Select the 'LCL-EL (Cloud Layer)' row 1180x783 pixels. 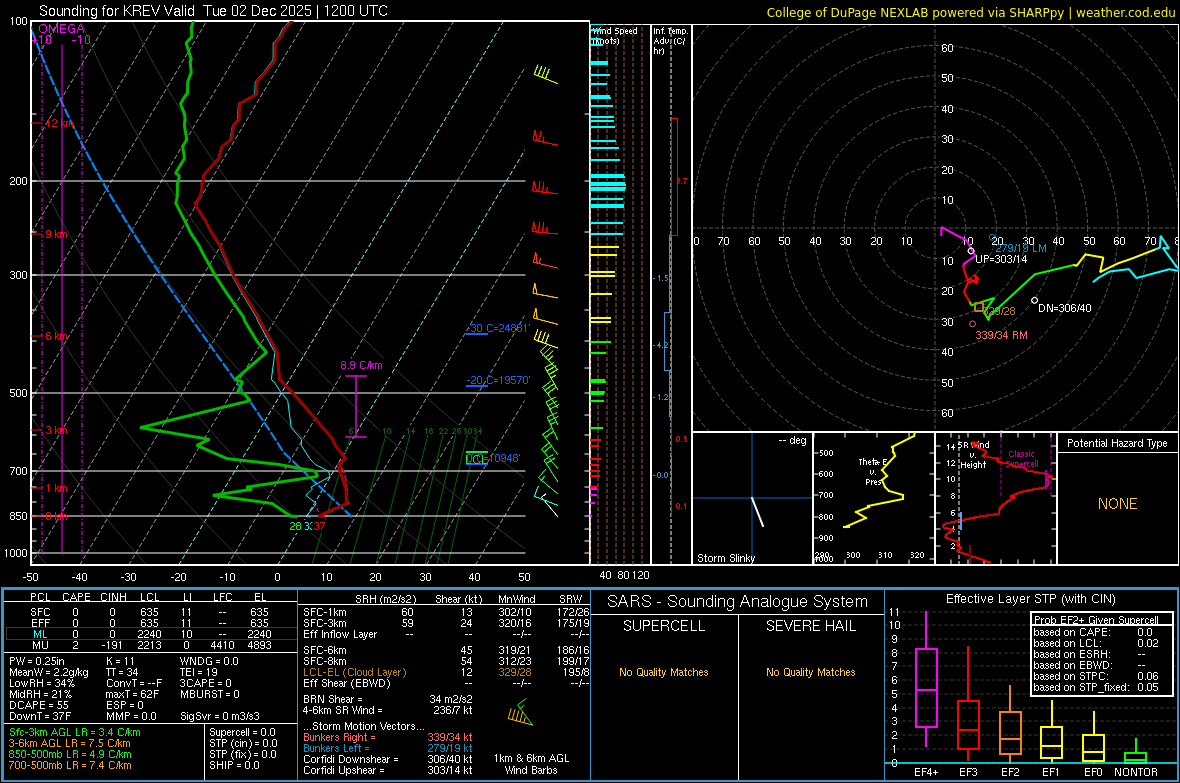point(446,672)
